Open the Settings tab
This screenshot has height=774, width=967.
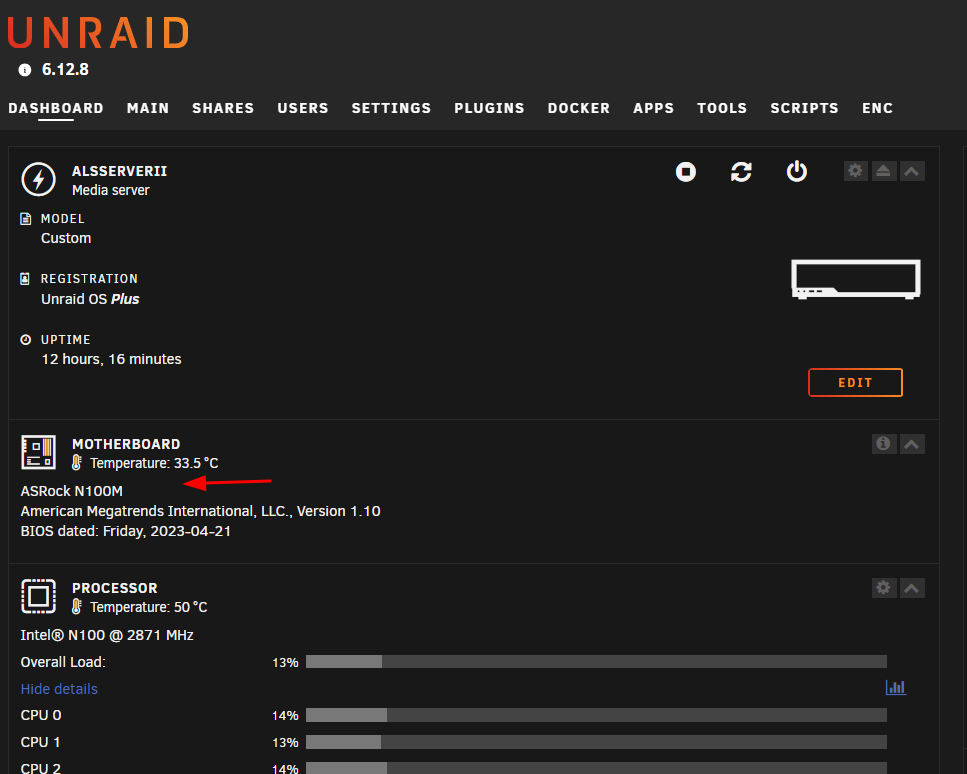coord(392,109)
